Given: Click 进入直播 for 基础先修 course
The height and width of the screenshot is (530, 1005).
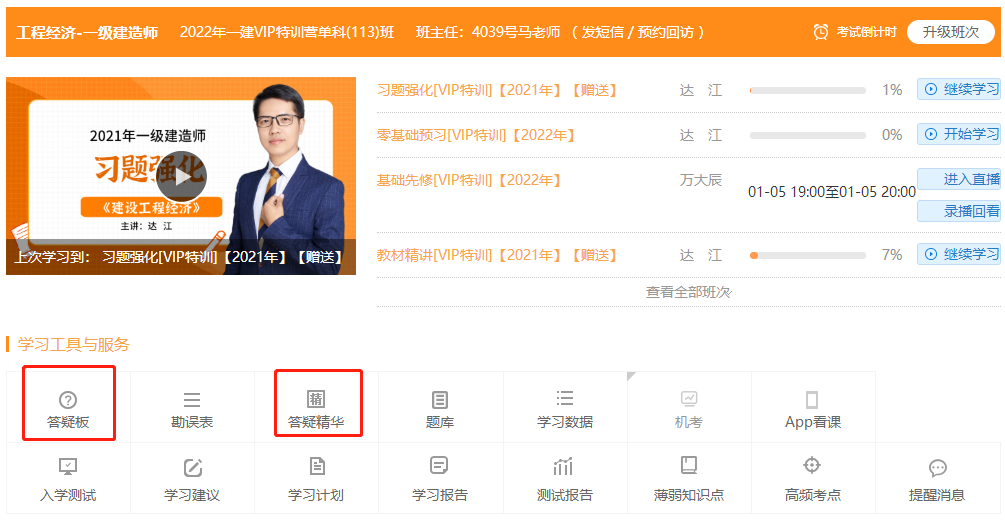Looking at the screenshot, I should coord(960,179).
